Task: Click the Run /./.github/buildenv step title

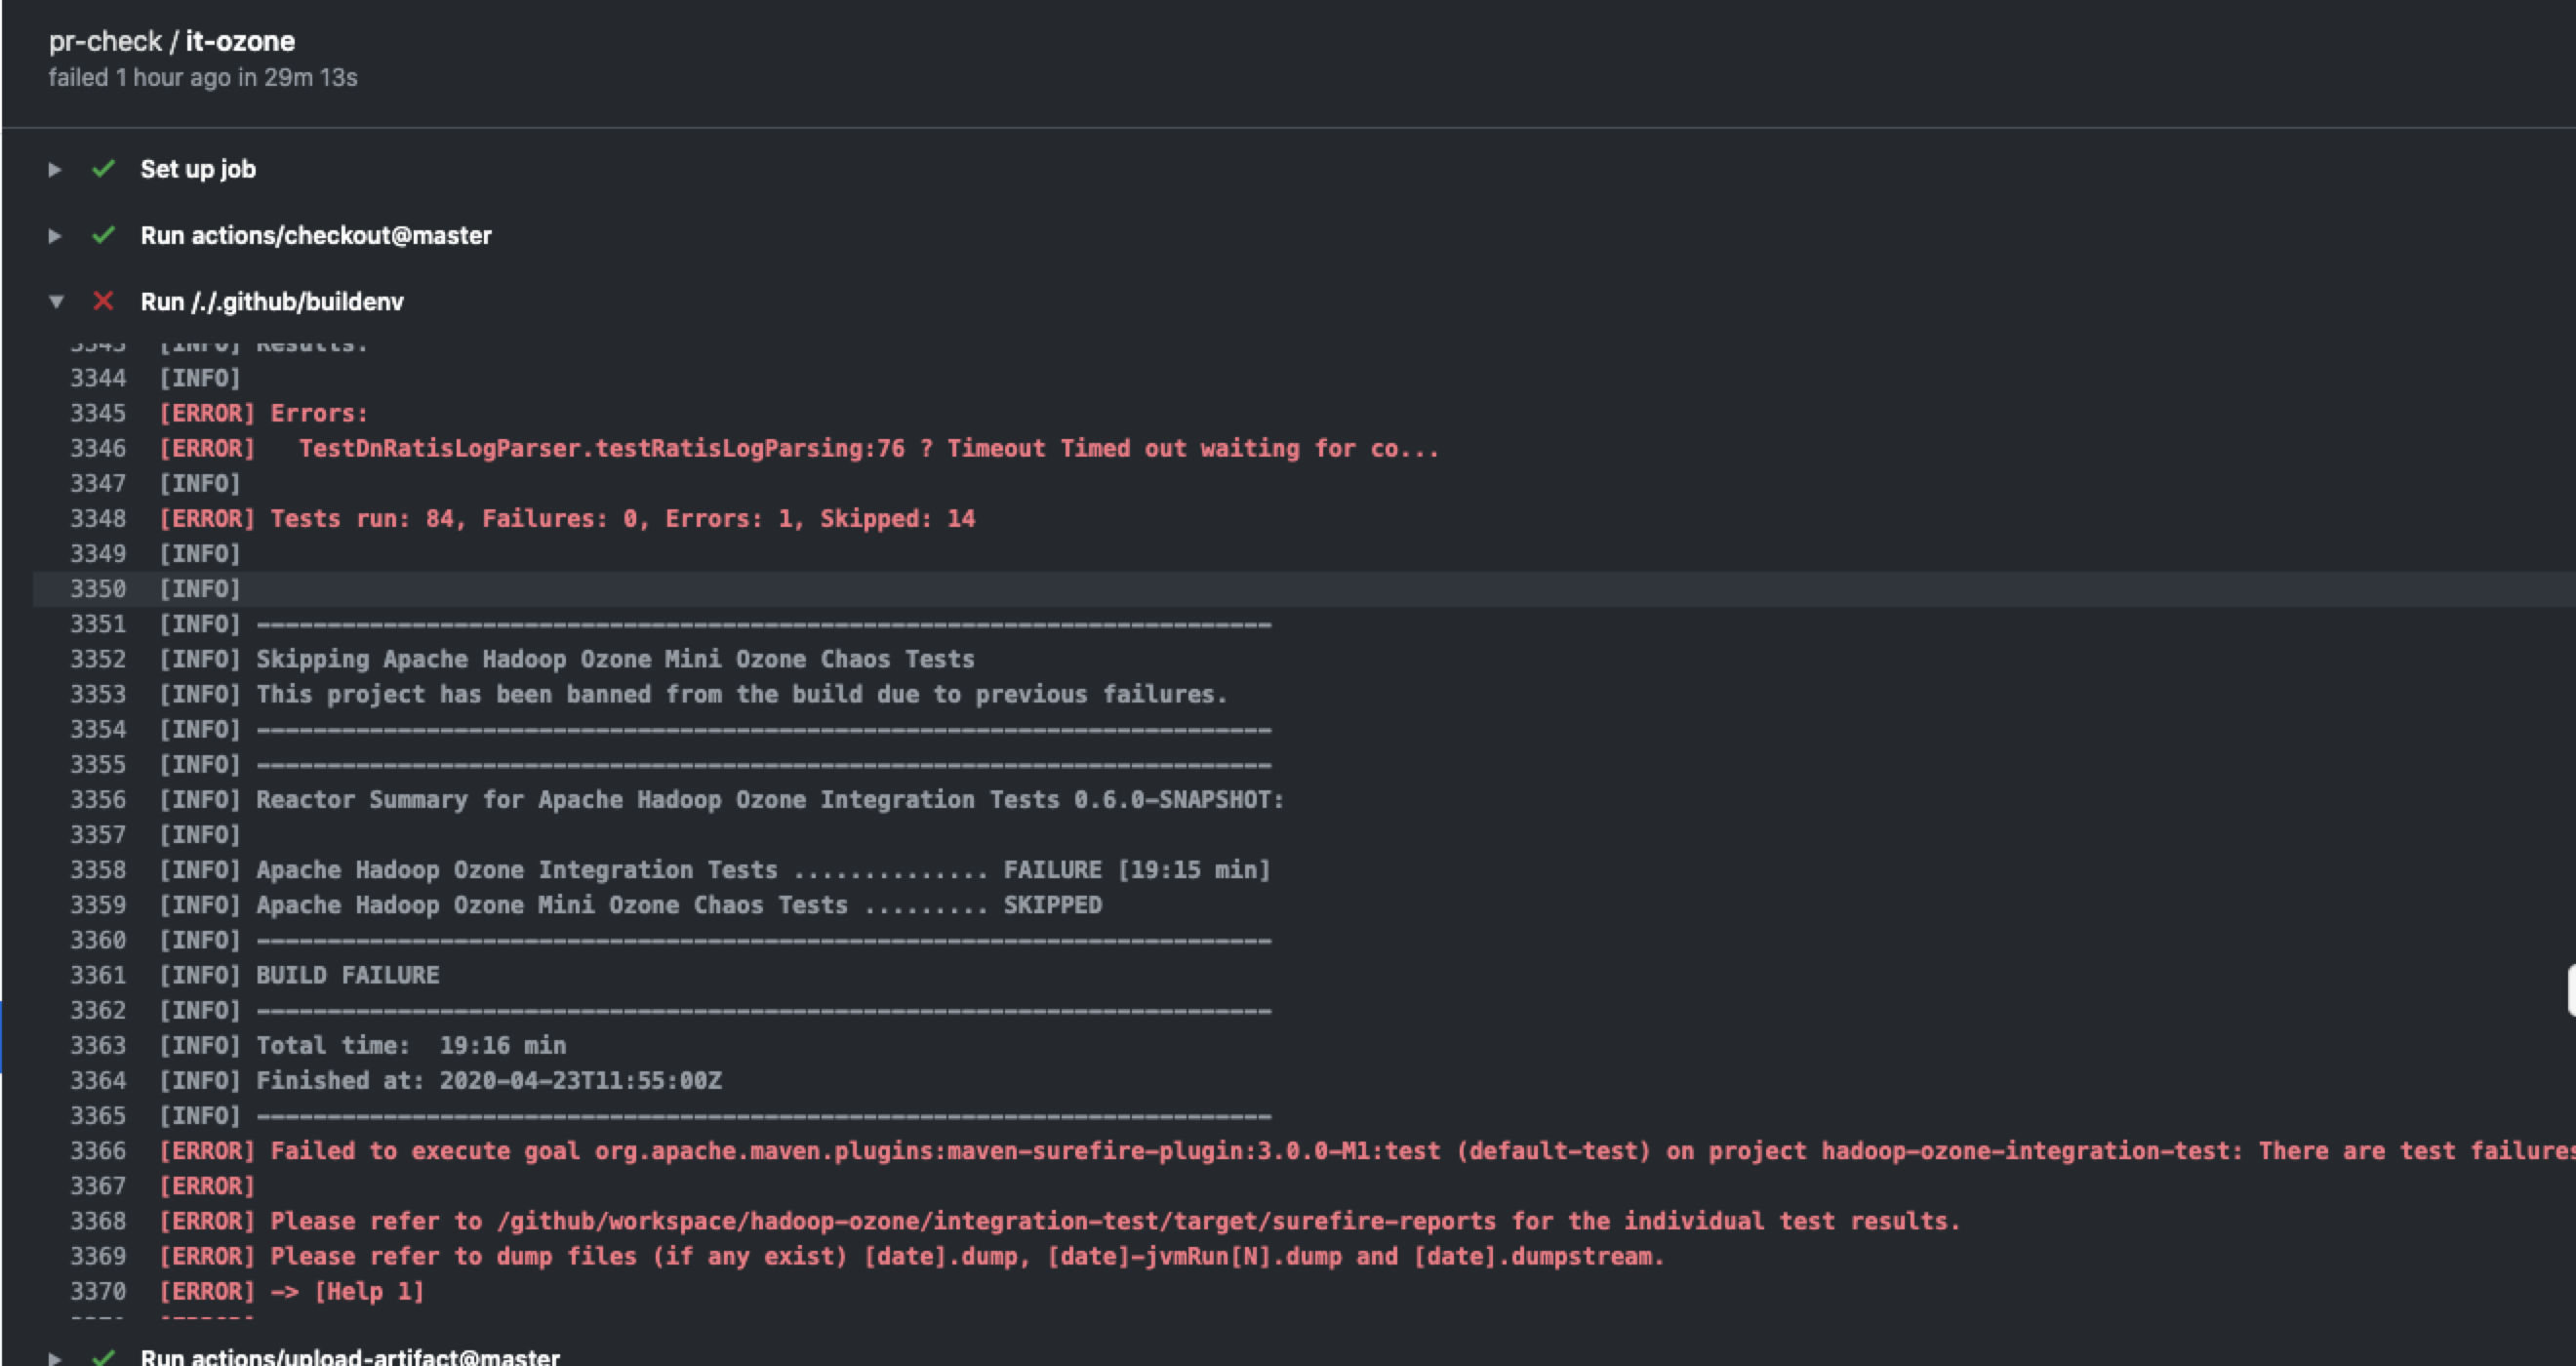Action: [x=272, y=301]
